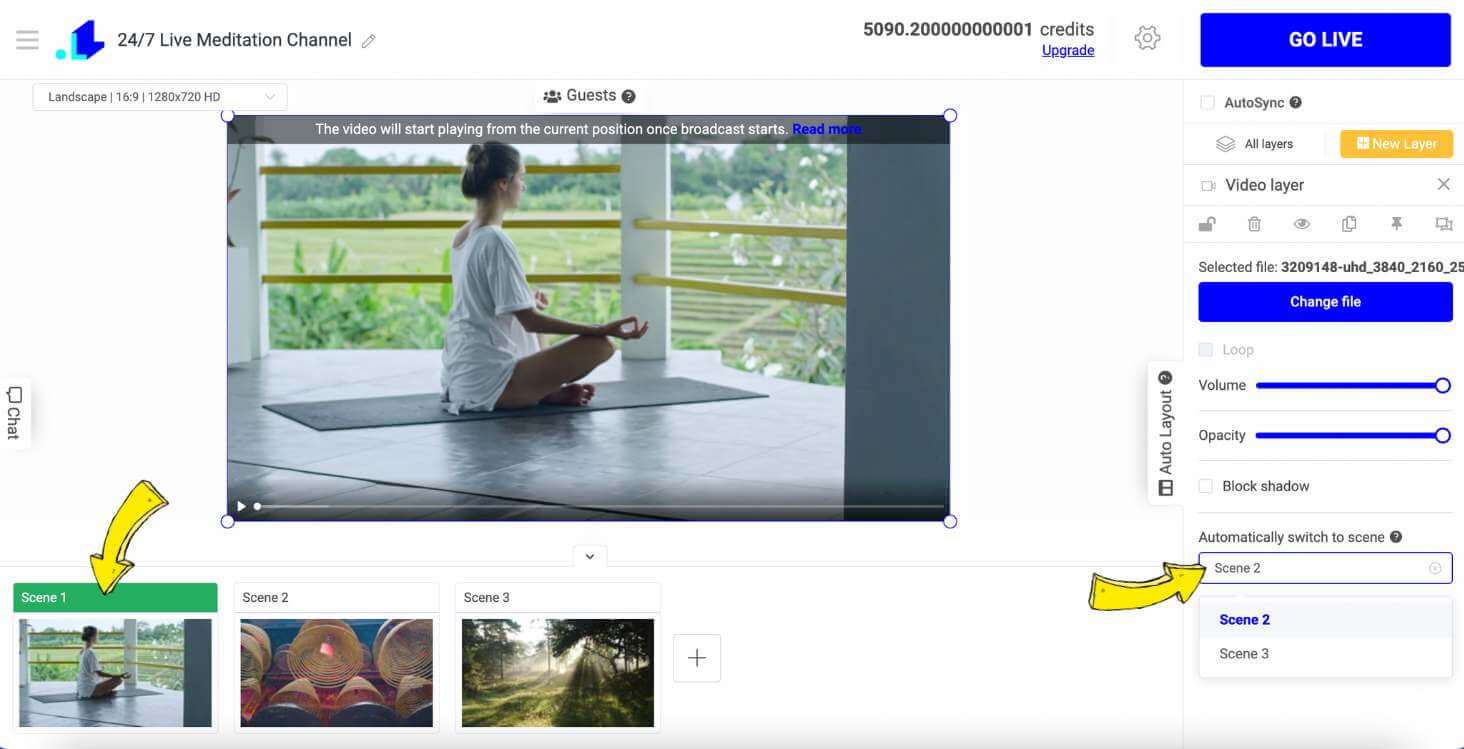Toggle the Loop checkbox

(x=1206, y=350)
